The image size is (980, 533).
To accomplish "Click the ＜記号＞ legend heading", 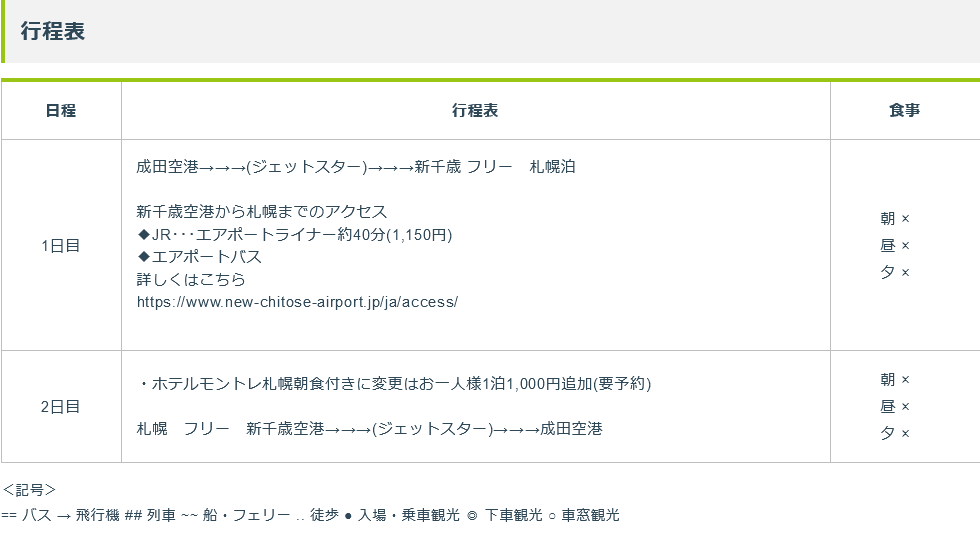I will [29, 490].
